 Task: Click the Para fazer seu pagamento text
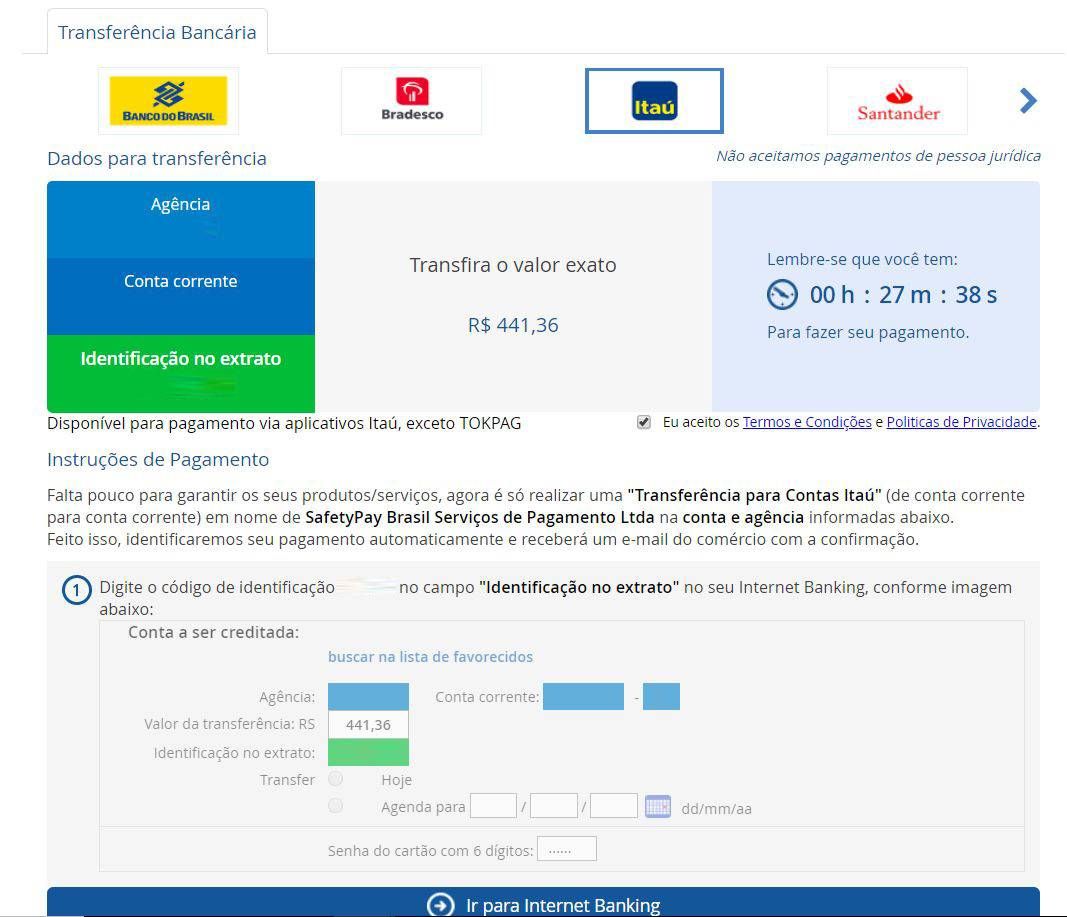(x=868, y=332)
